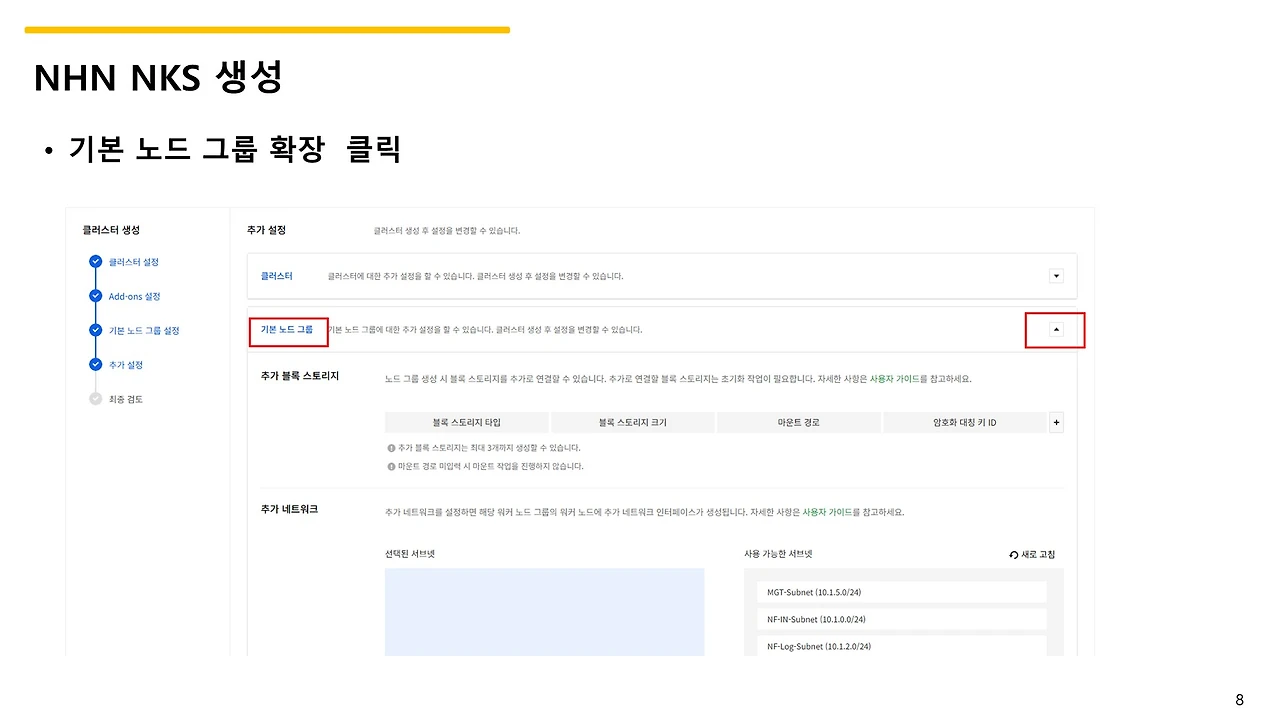1280x720 pixels.
Task: Click the 새로 고침 text label
Action: [1038, 554]
